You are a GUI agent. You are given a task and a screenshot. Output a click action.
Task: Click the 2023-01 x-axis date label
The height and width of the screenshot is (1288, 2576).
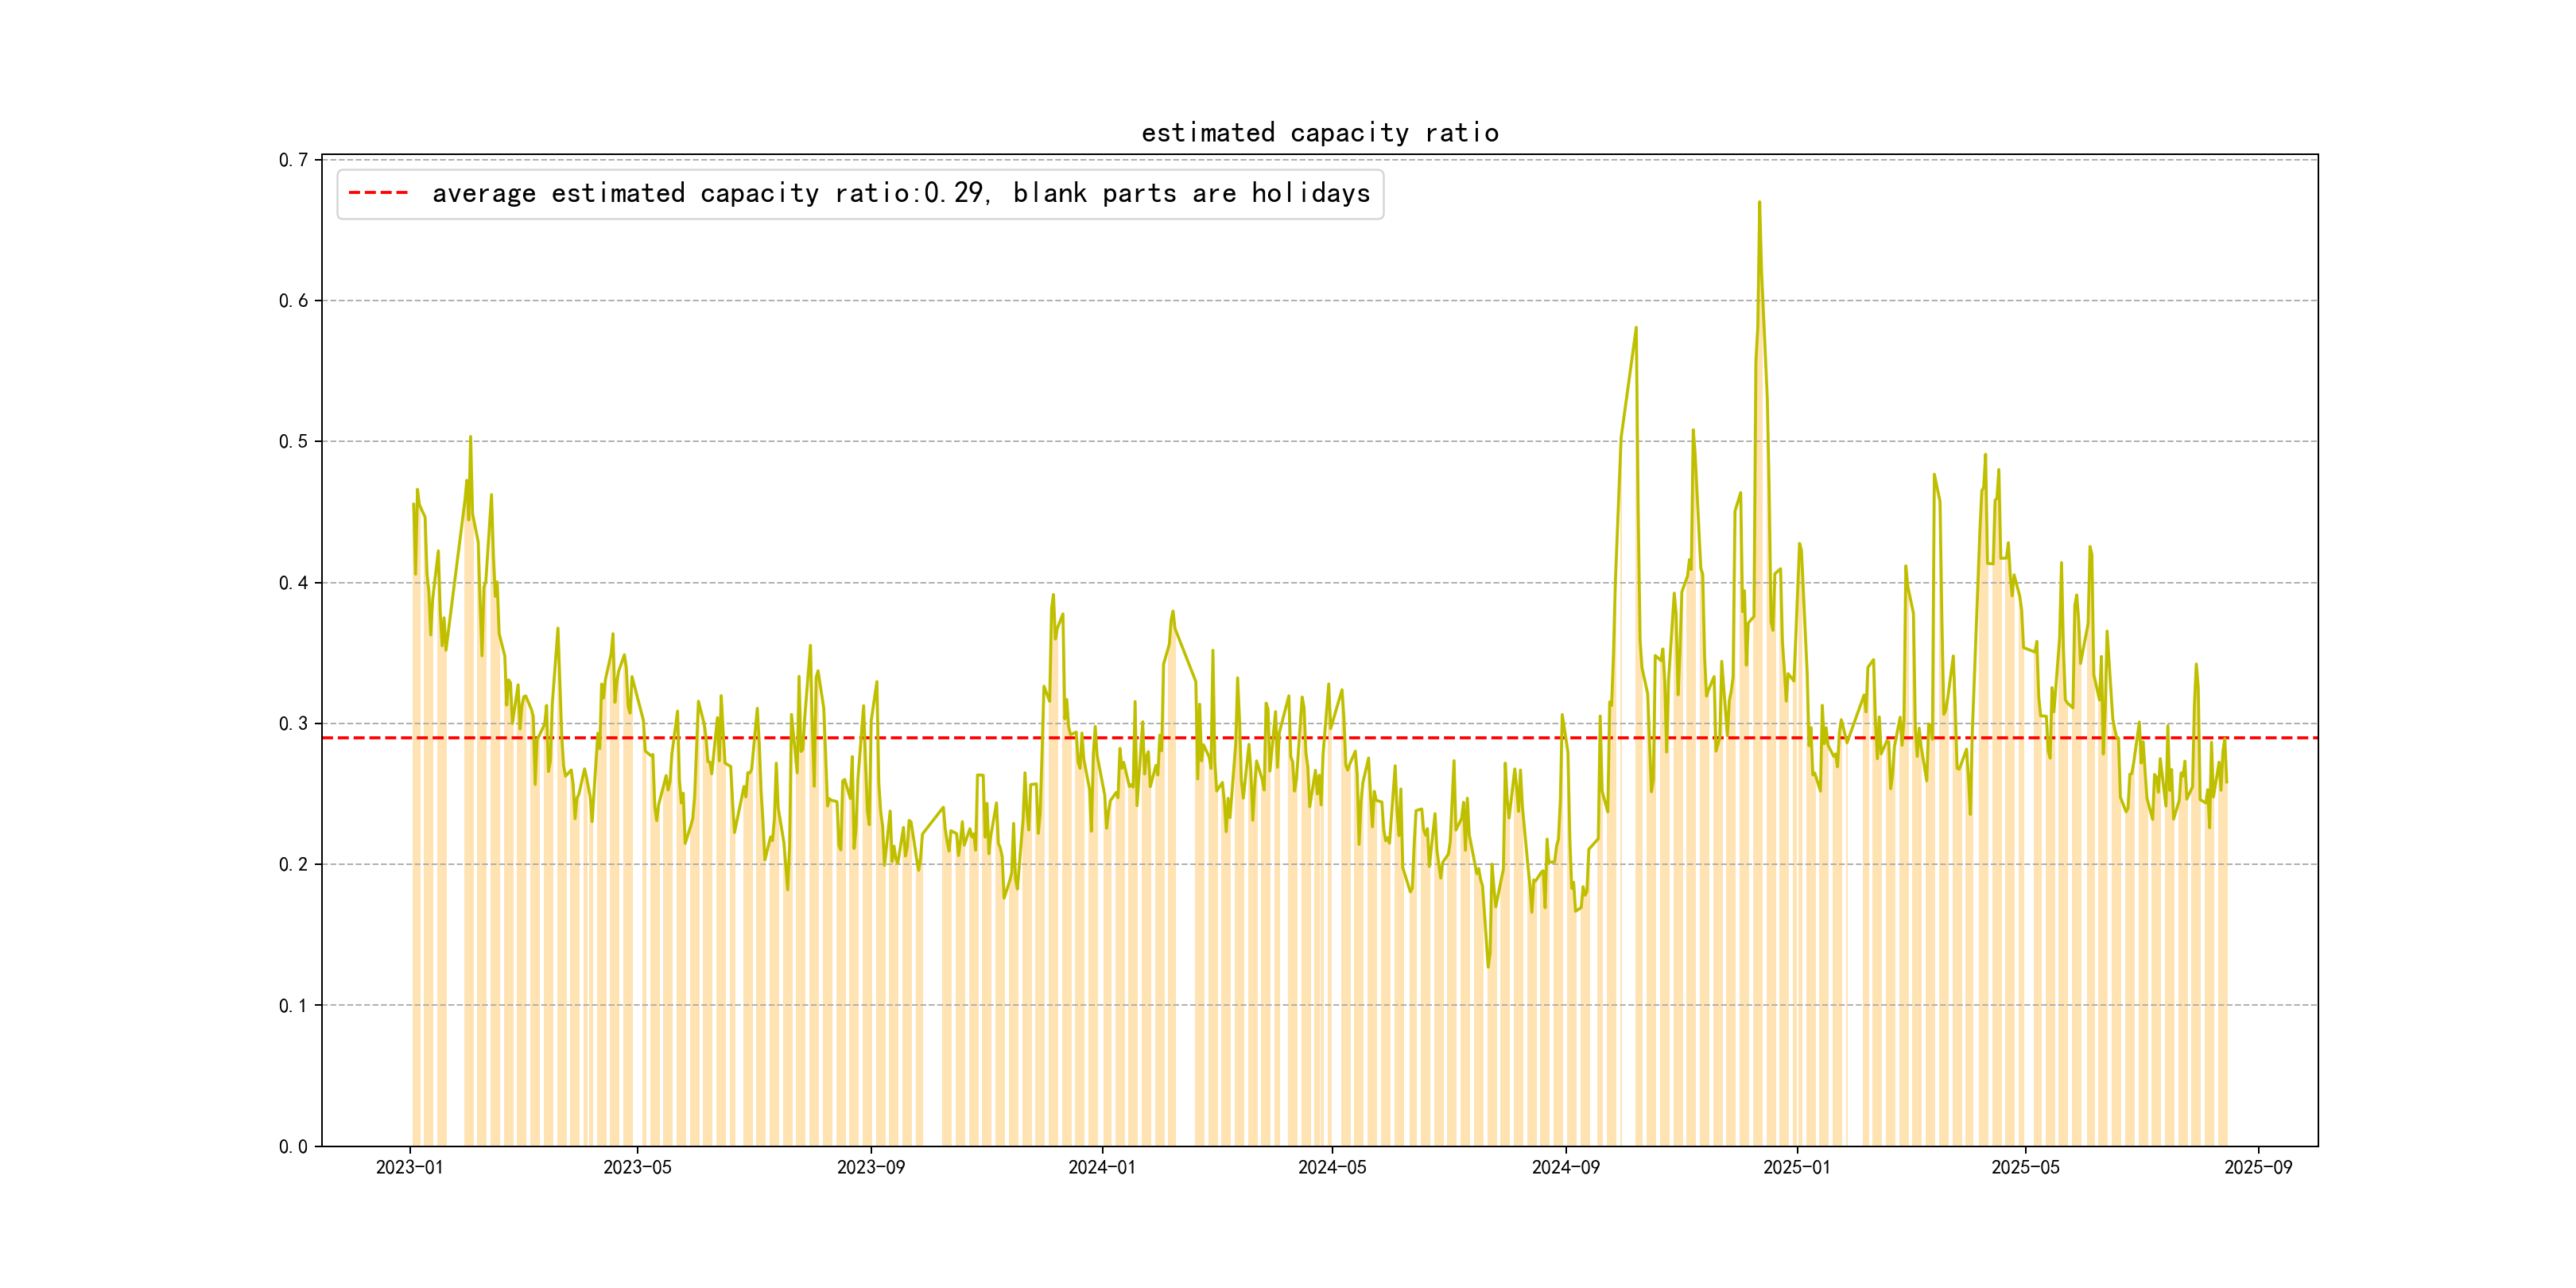[x=409, y=1168]
